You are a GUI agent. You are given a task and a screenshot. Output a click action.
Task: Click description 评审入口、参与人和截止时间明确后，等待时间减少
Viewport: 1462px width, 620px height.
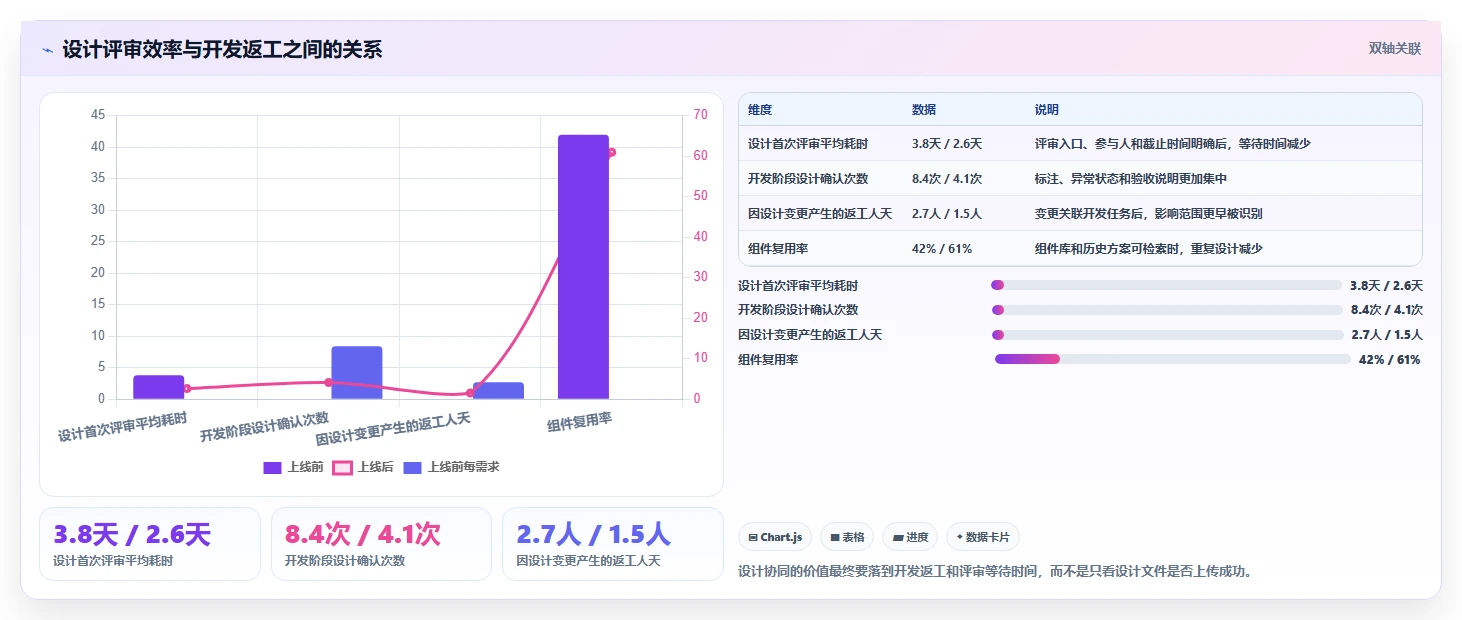[1173, 144]
